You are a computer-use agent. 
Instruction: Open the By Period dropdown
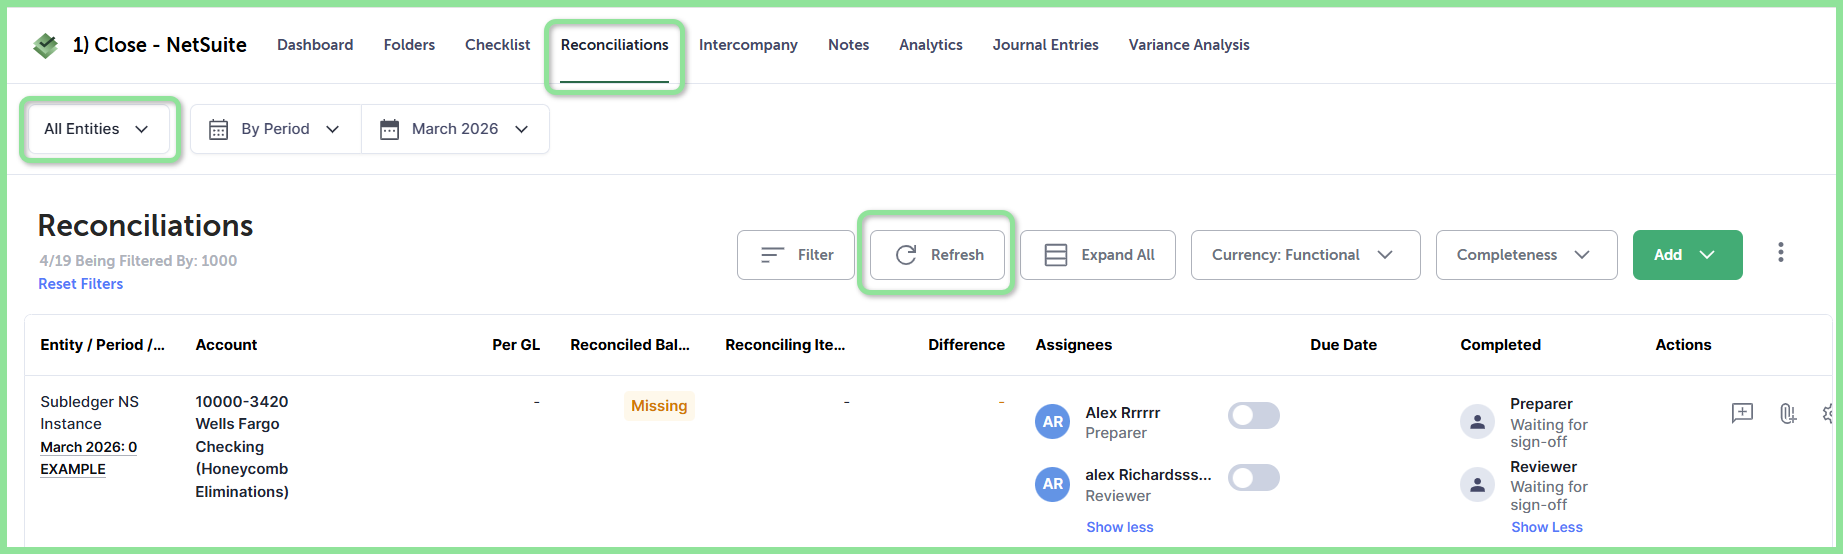pos(276,129)
